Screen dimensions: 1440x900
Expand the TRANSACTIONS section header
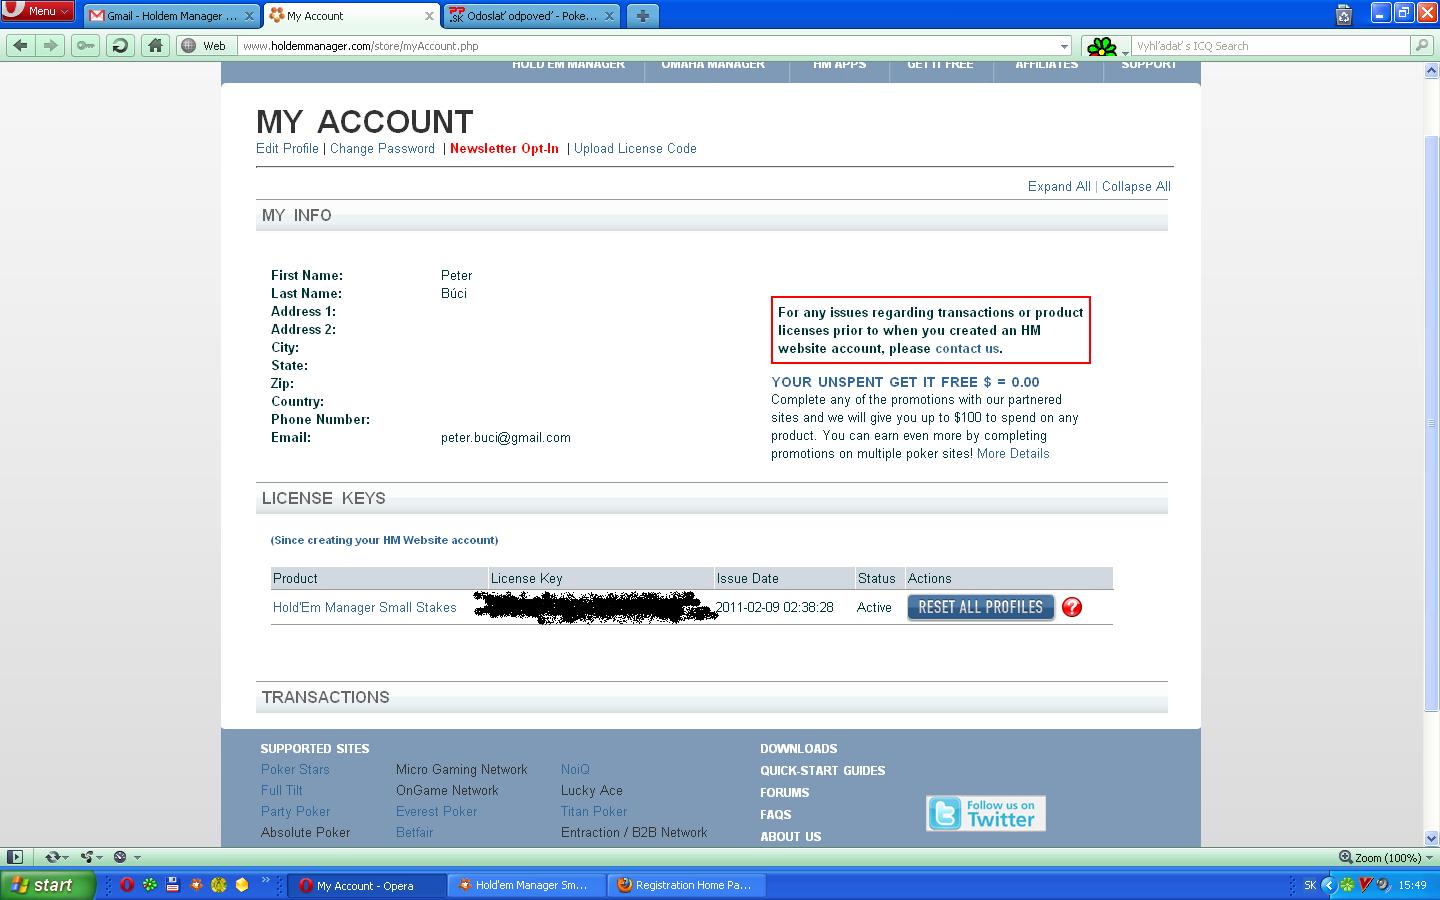pos(712,698)
